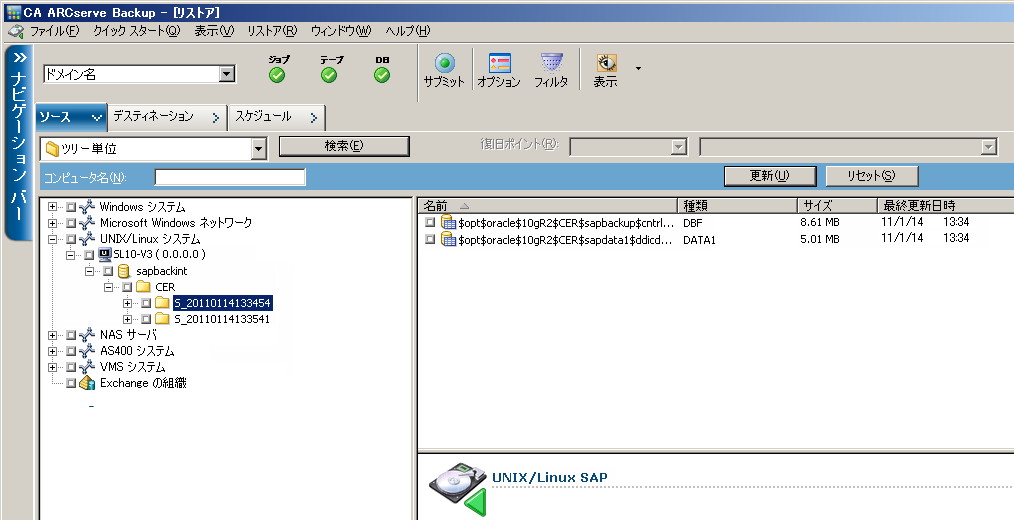Open the ヘルプ(H) menu

[407, 30]
